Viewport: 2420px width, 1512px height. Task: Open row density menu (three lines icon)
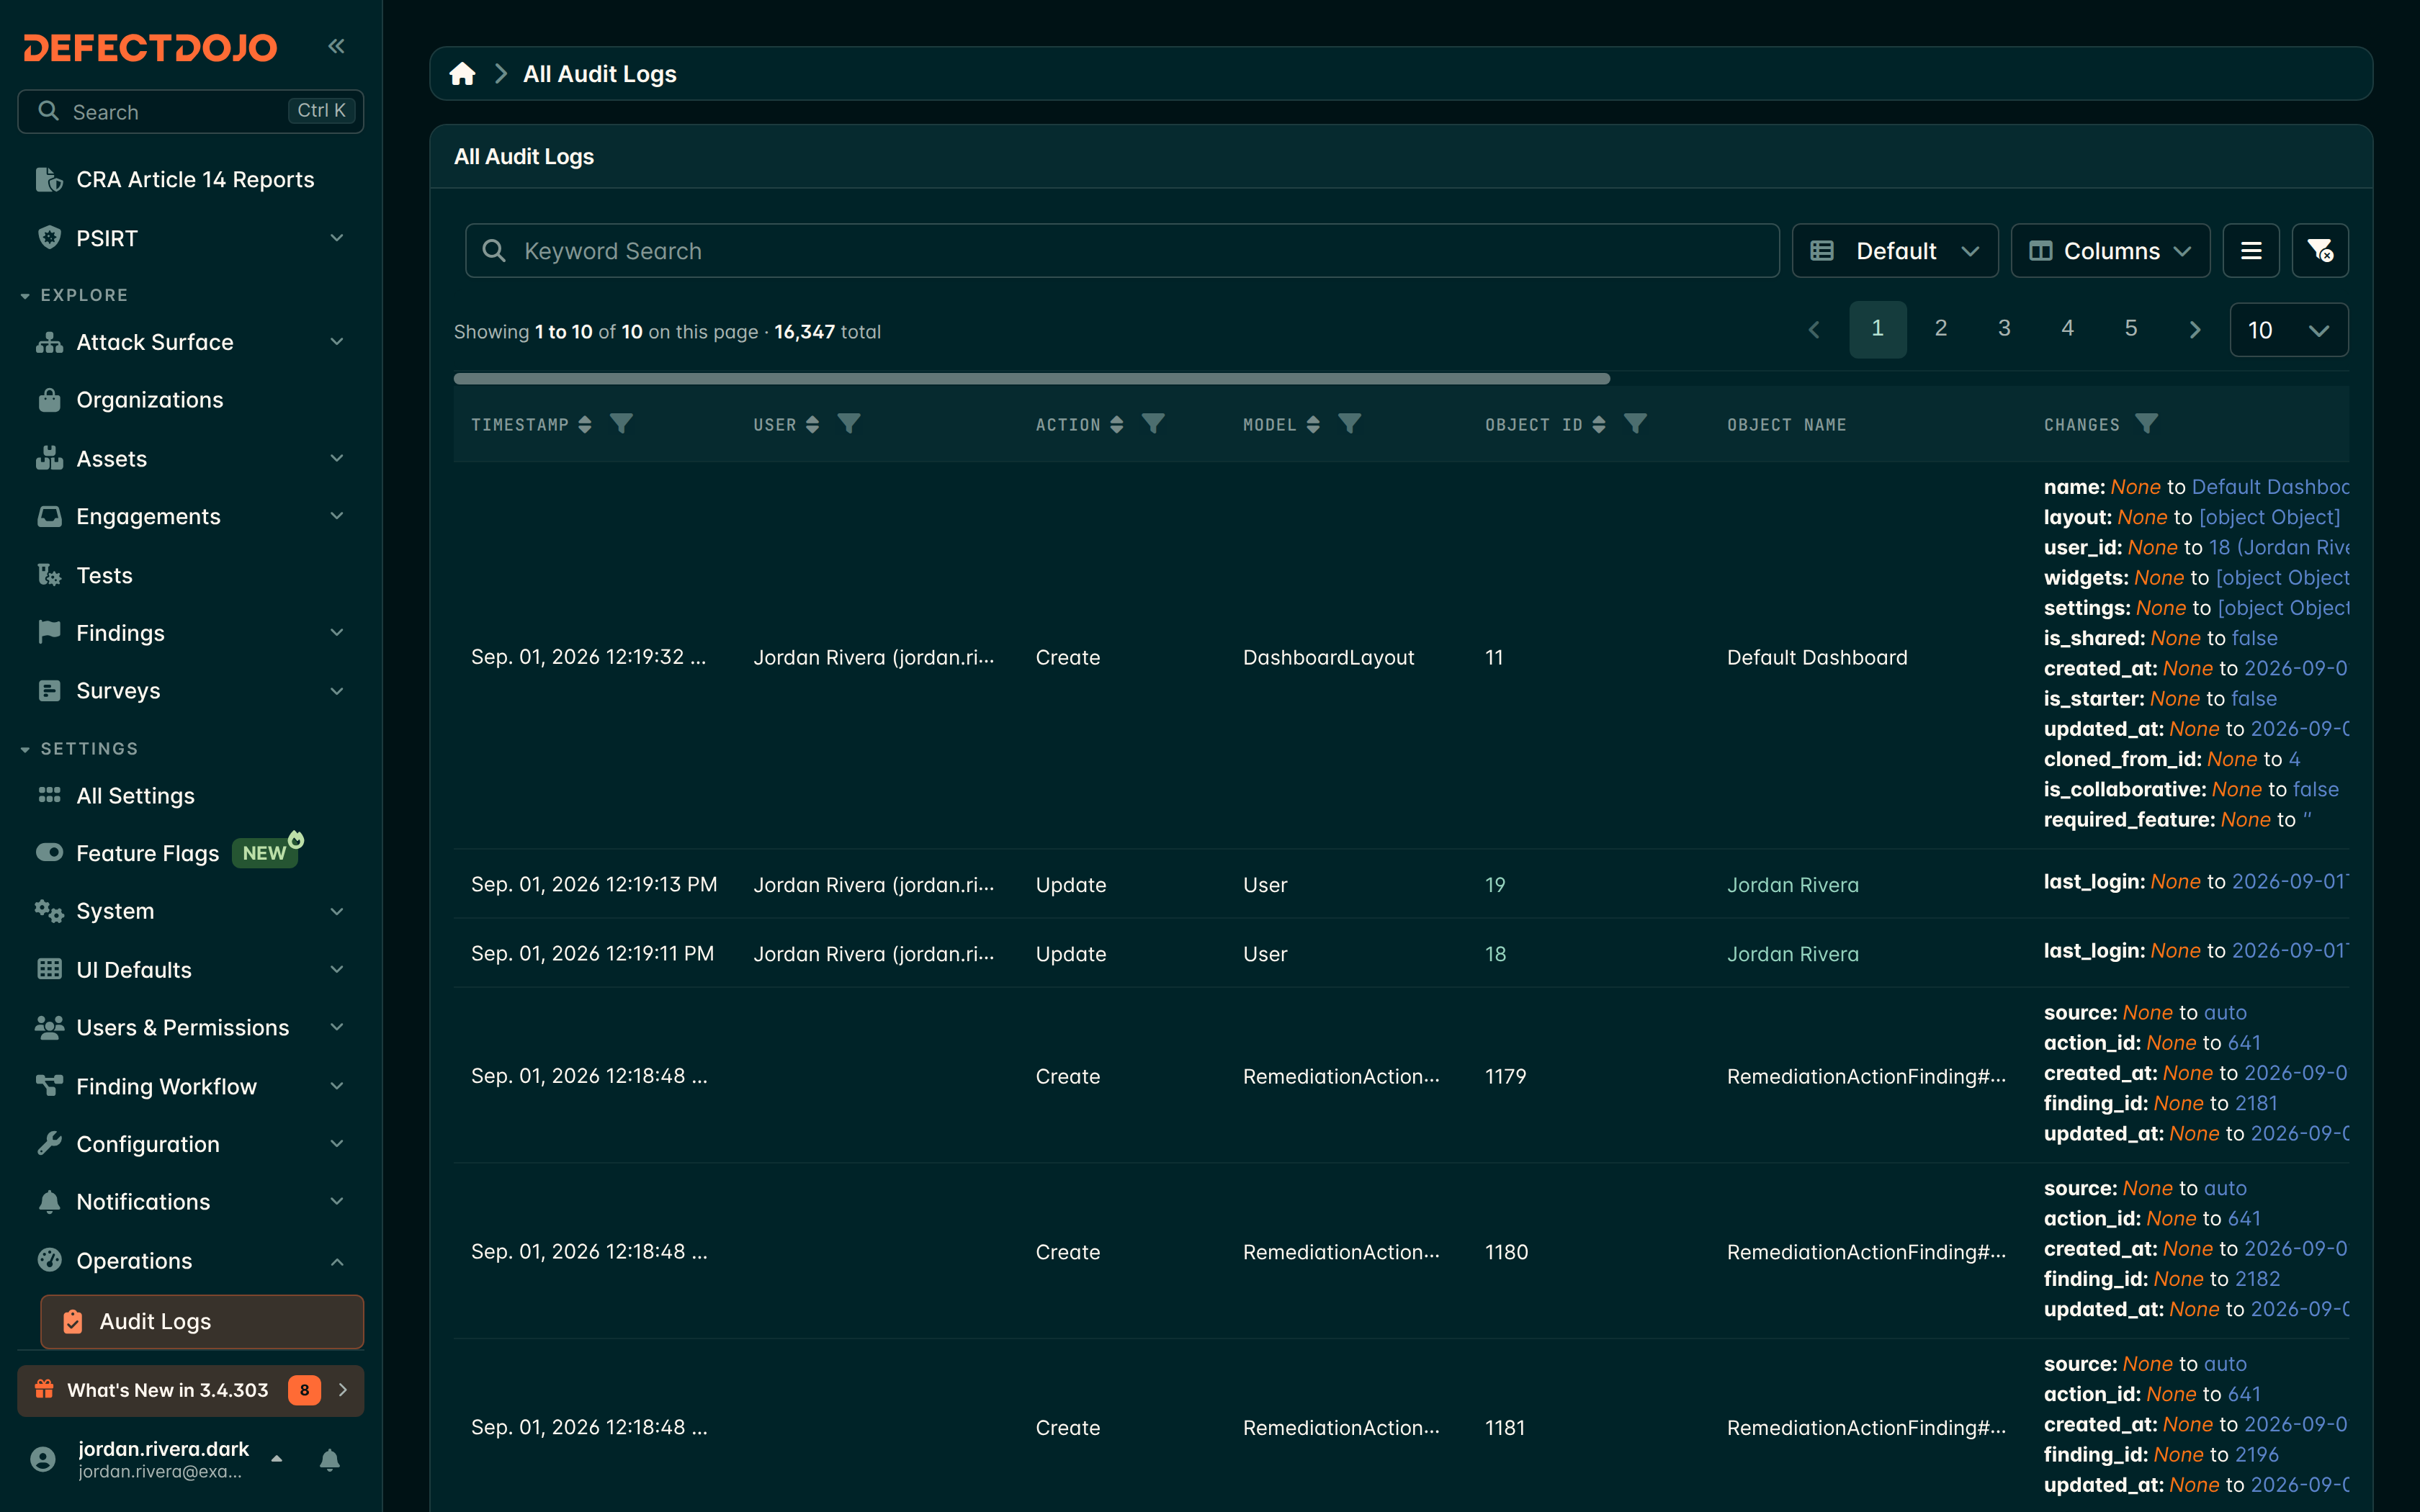click(2250, 251)
